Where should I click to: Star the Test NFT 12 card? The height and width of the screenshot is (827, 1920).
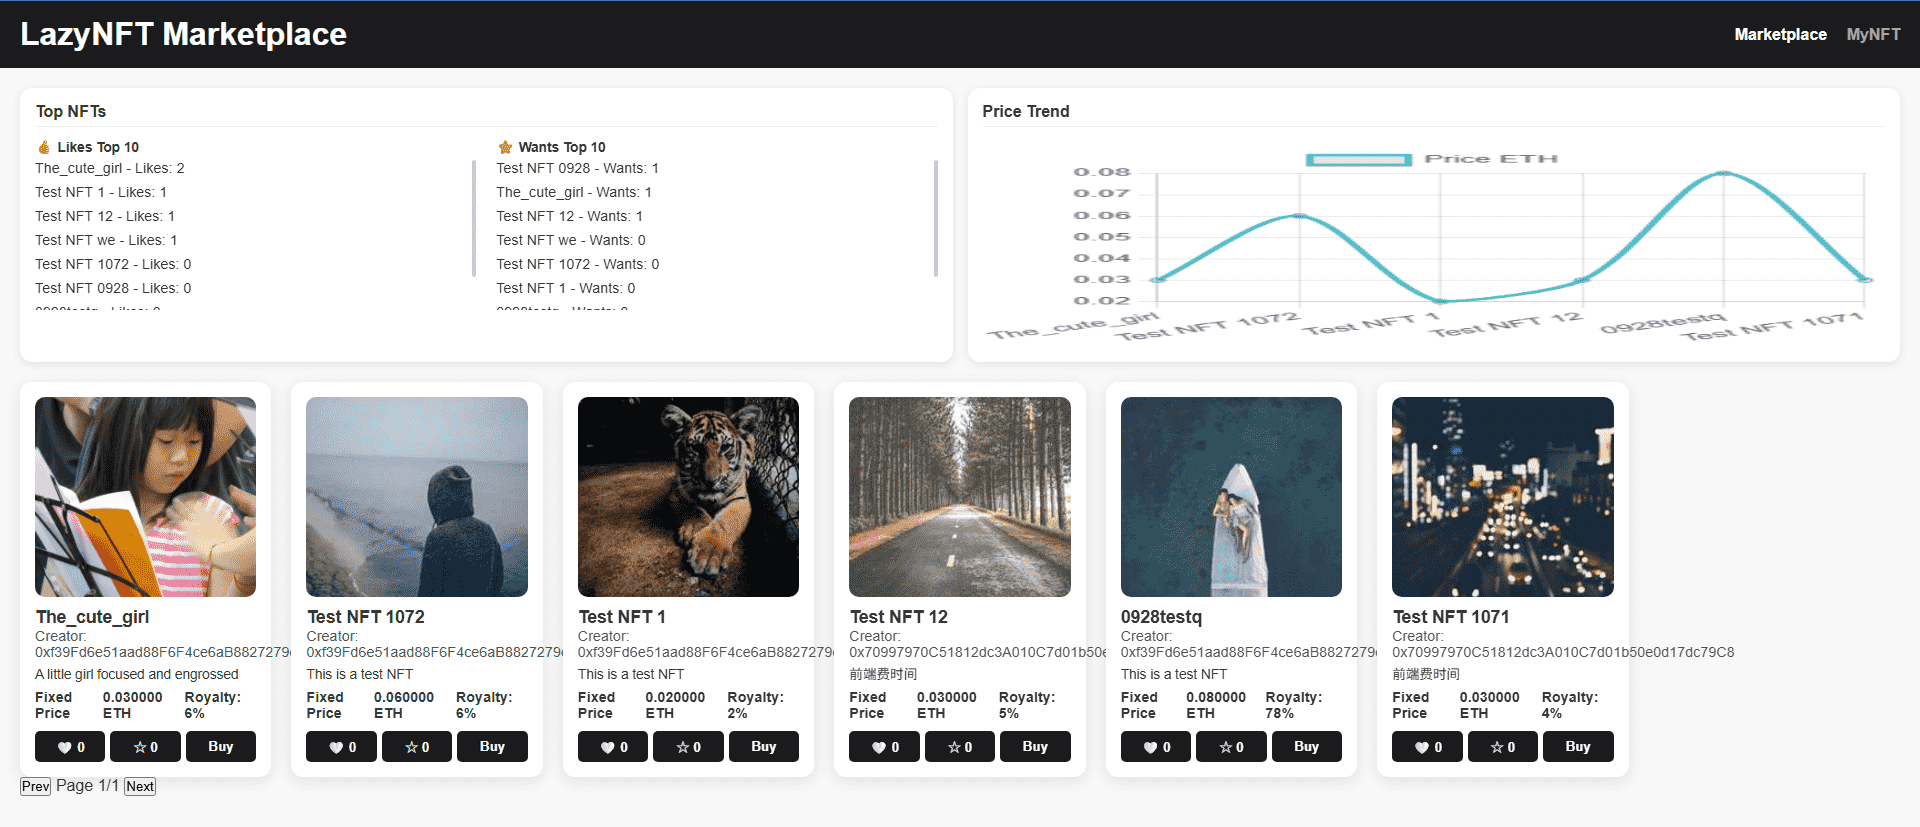tap(959, 747)
